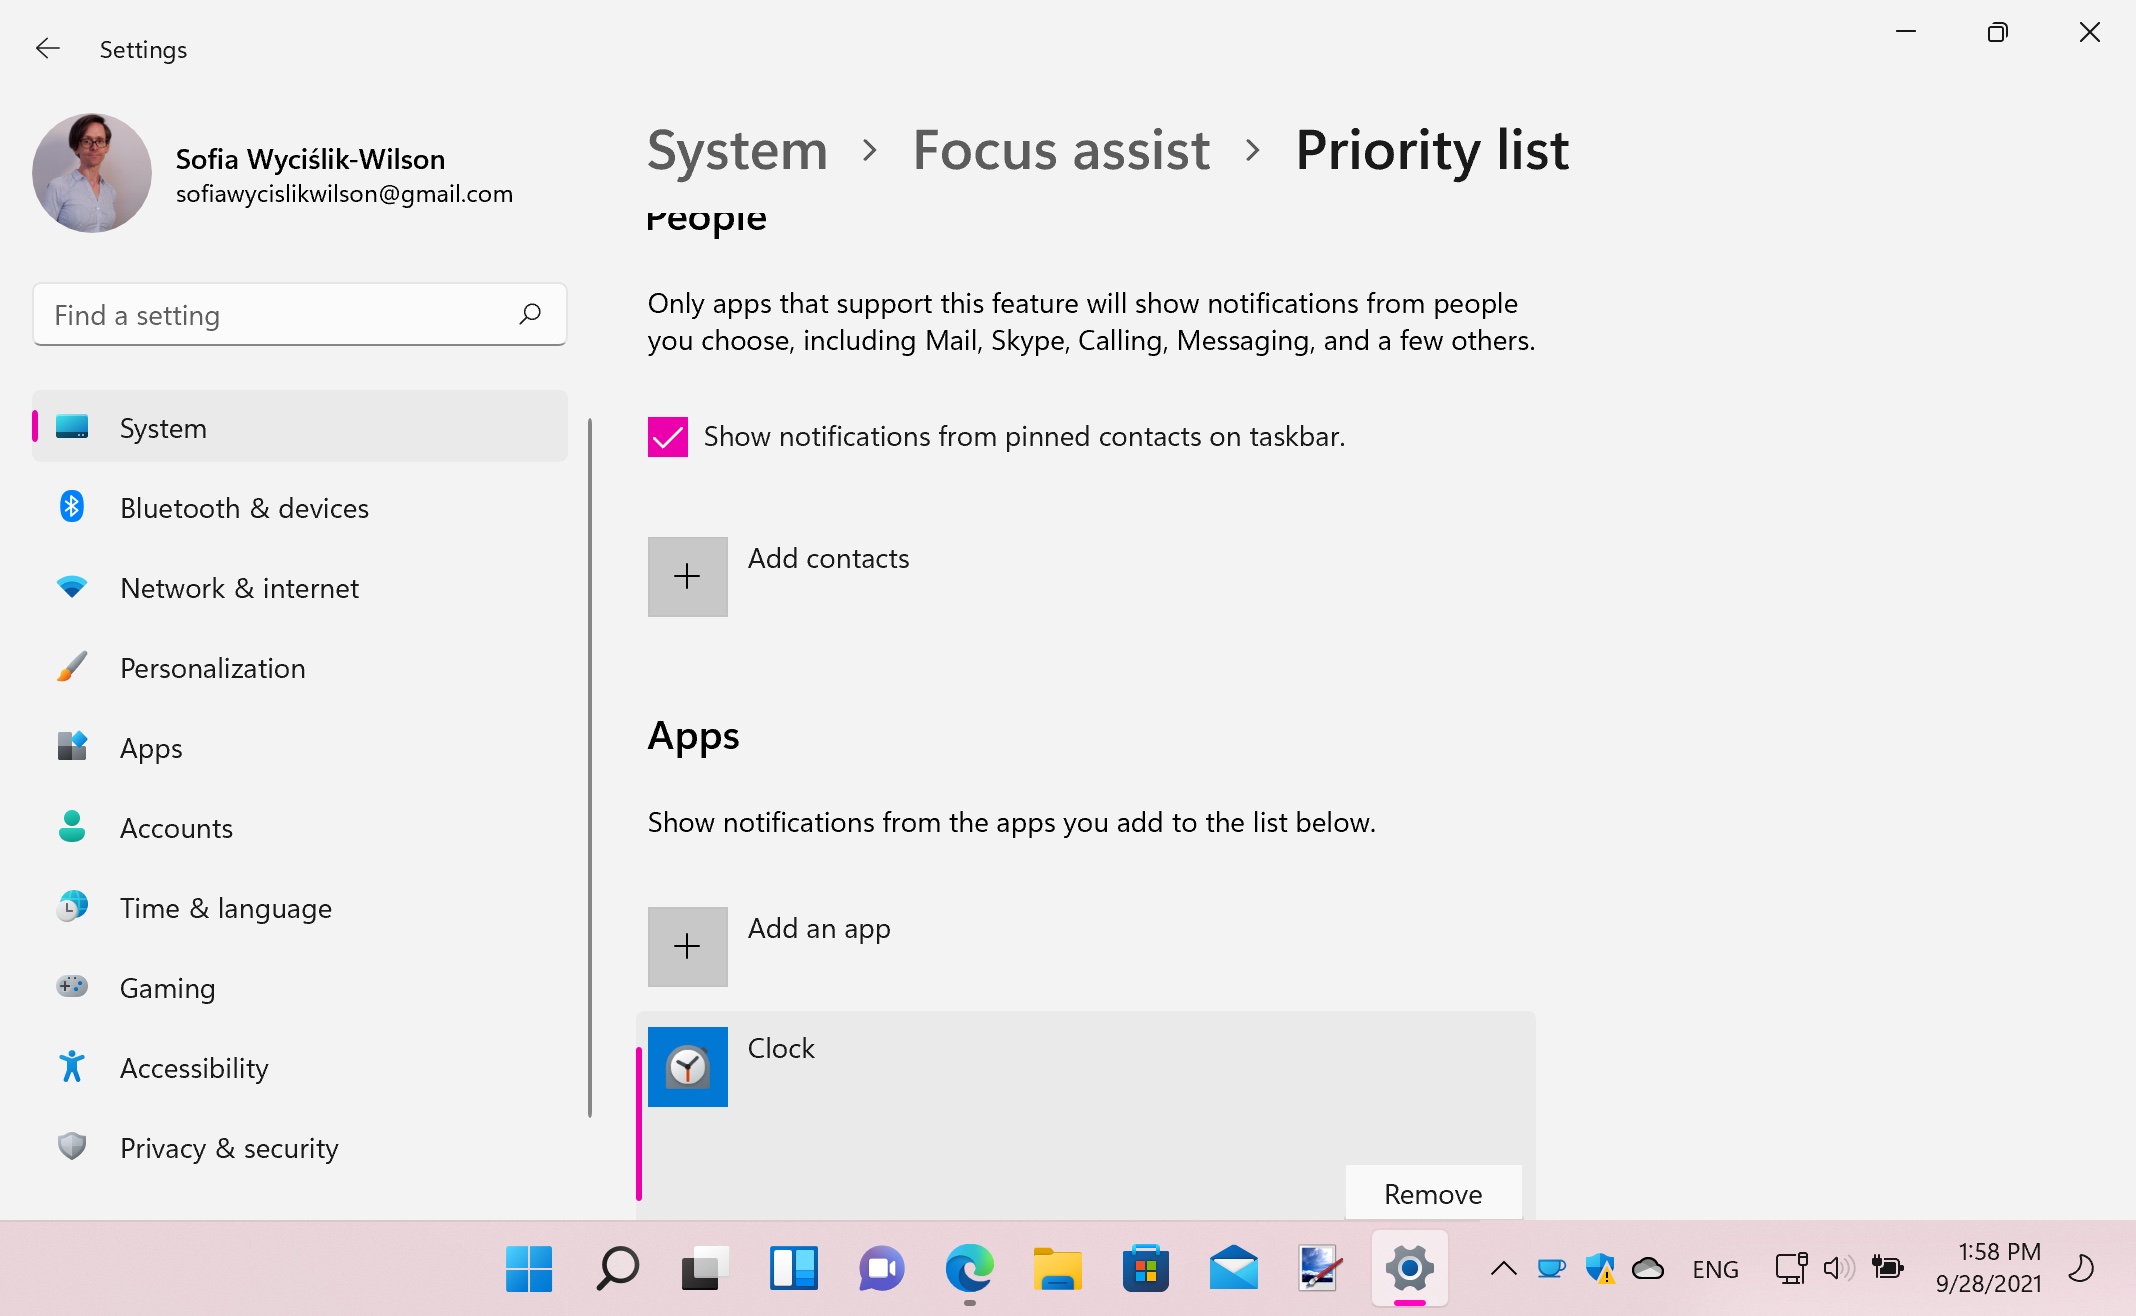Viewport: 2136px width, 1316px height.
Task: Open Time & language settings
Action: click(226, 907)
